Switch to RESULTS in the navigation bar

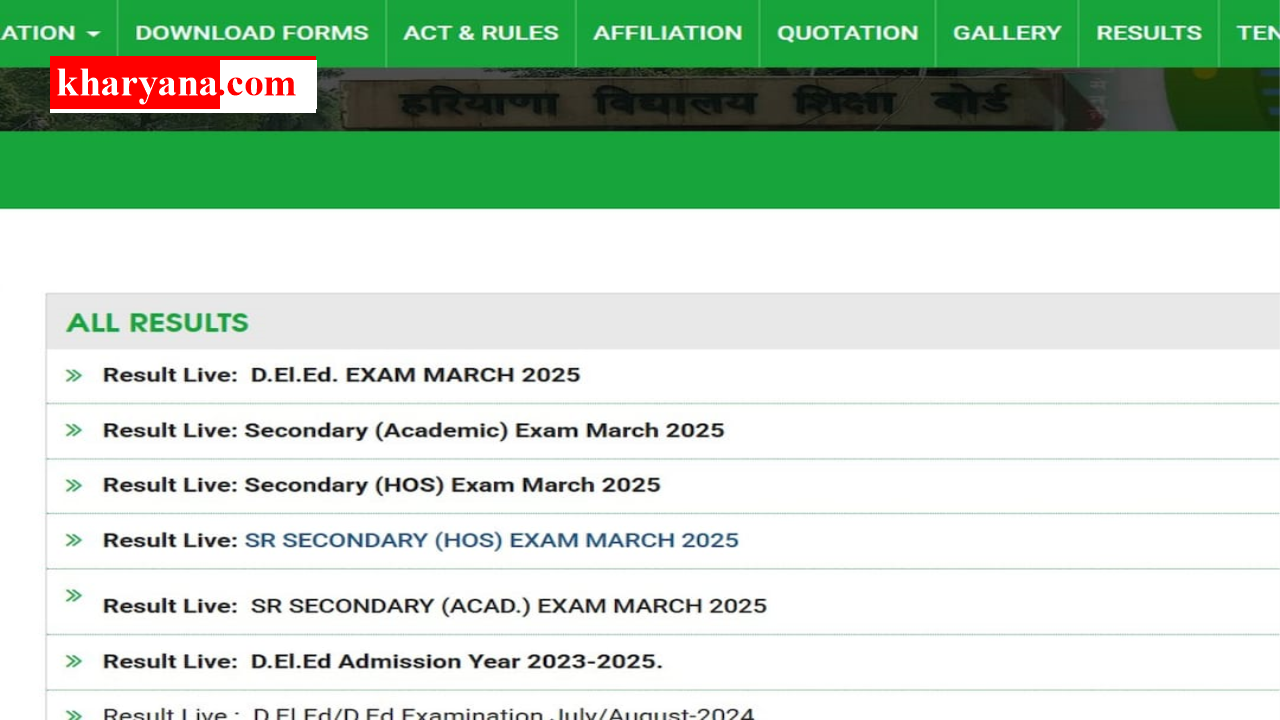point(1149,33)
